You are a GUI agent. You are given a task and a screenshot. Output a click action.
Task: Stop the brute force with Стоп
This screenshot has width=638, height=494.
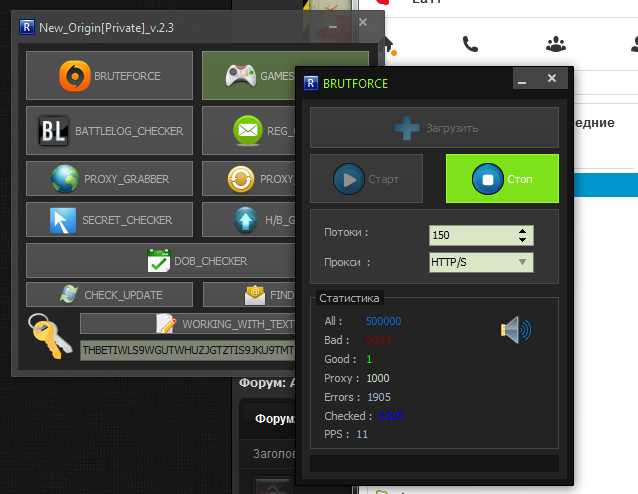coord(502,179)
